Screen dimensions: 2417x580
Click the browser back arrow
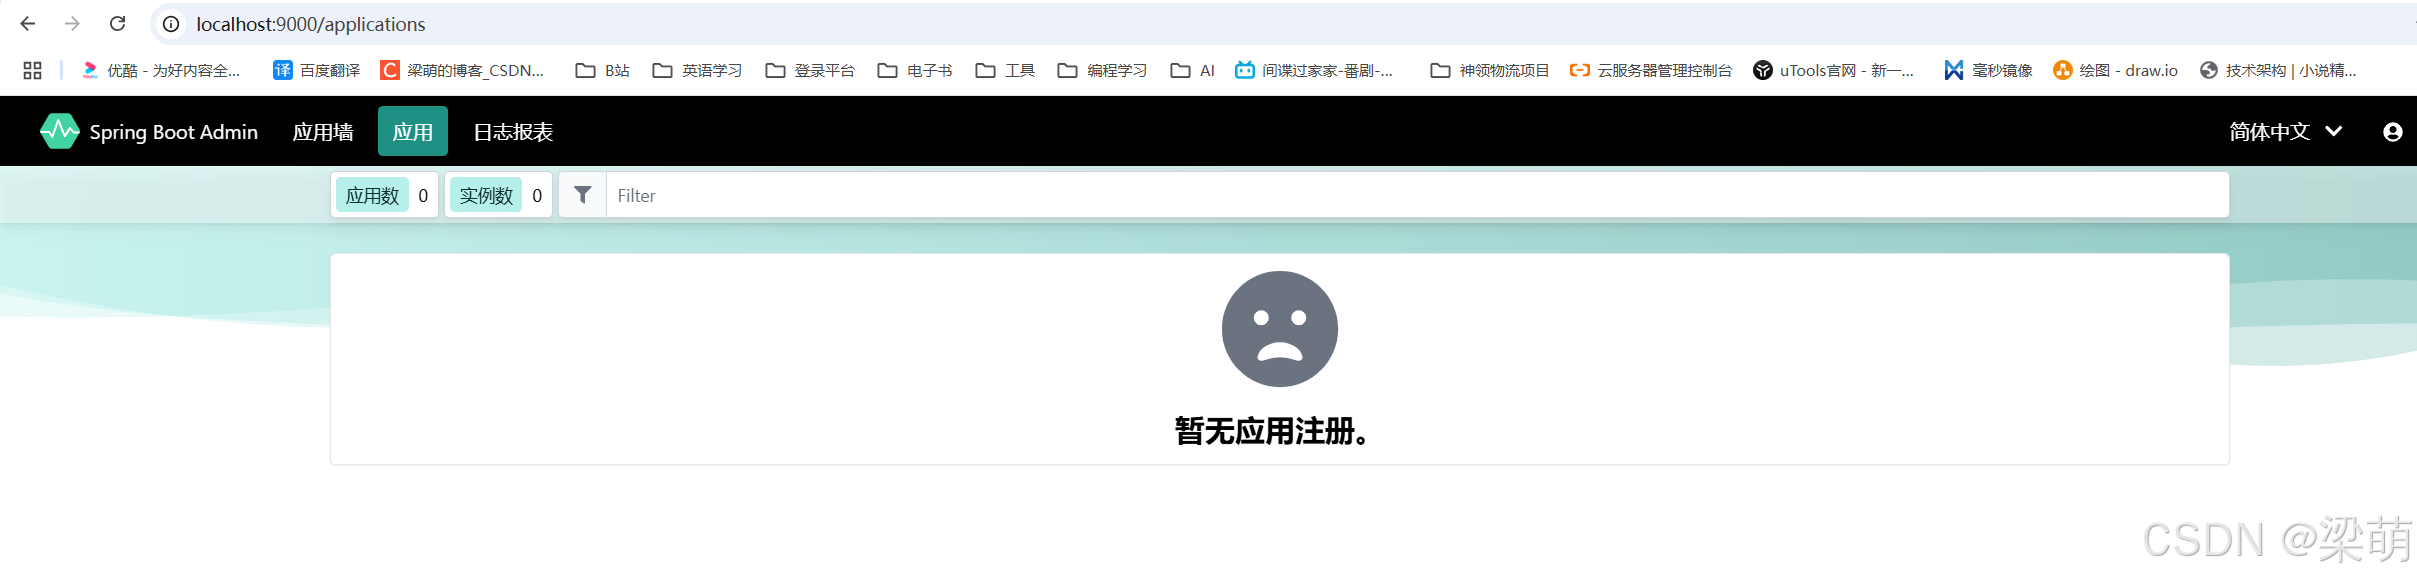pos(28,23)
